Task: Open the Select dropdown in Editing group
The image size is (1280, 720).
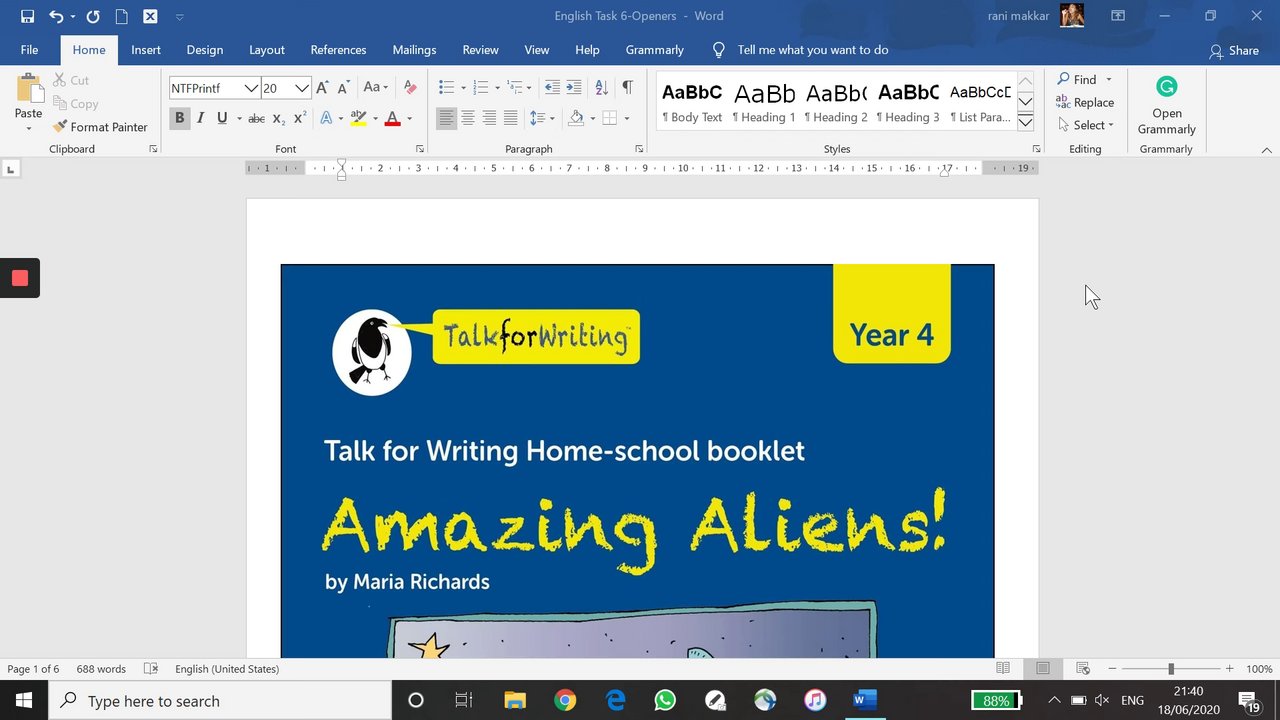Action: point(1086,125)
